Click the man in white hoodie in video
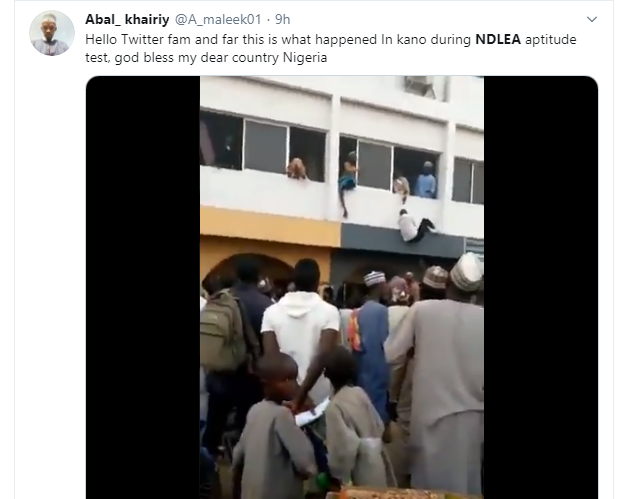 pyautogui.click(x=301, y=325)
